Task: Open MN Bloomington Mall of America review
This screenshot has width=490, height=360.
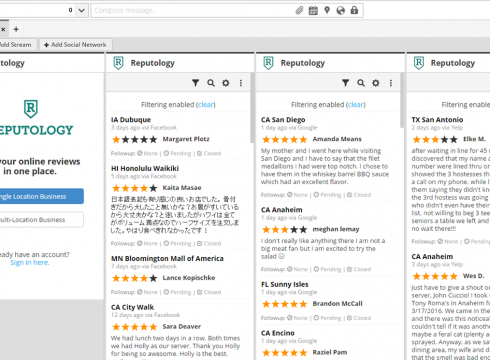Action: coord(167,258)
